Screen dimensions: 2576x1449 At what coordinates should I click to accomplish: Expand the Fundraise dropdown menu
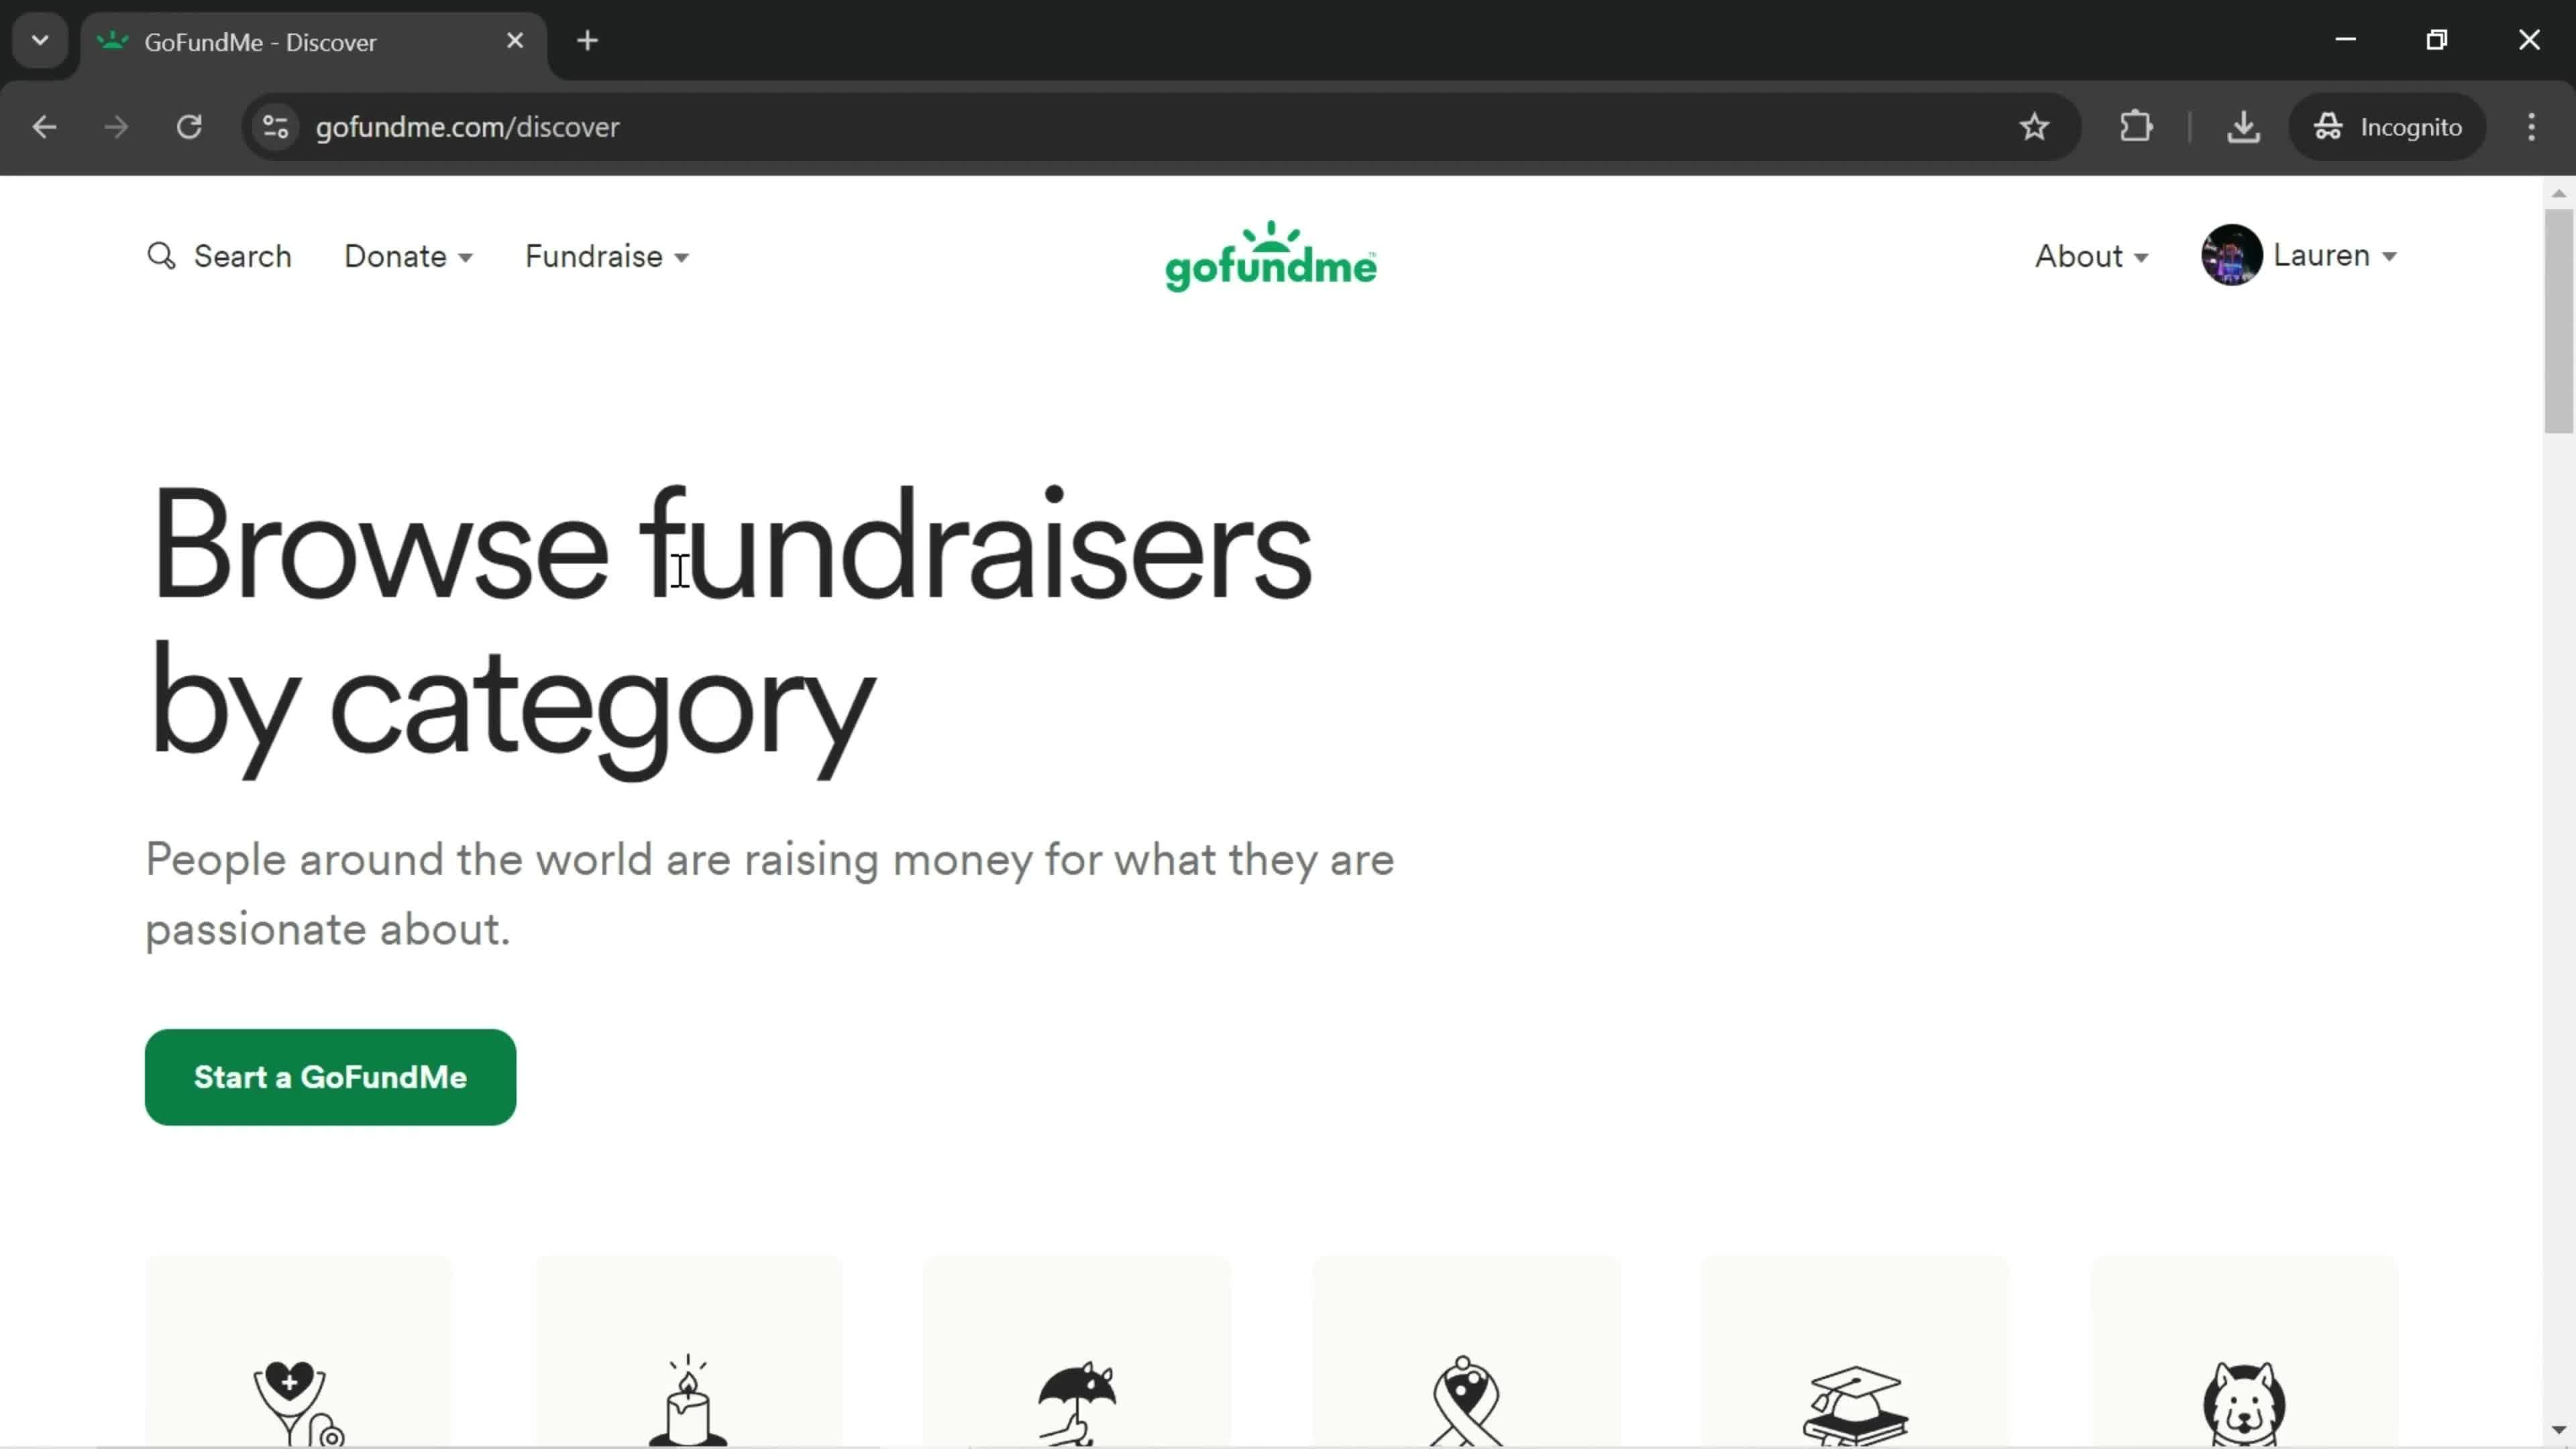coord(607,256)
